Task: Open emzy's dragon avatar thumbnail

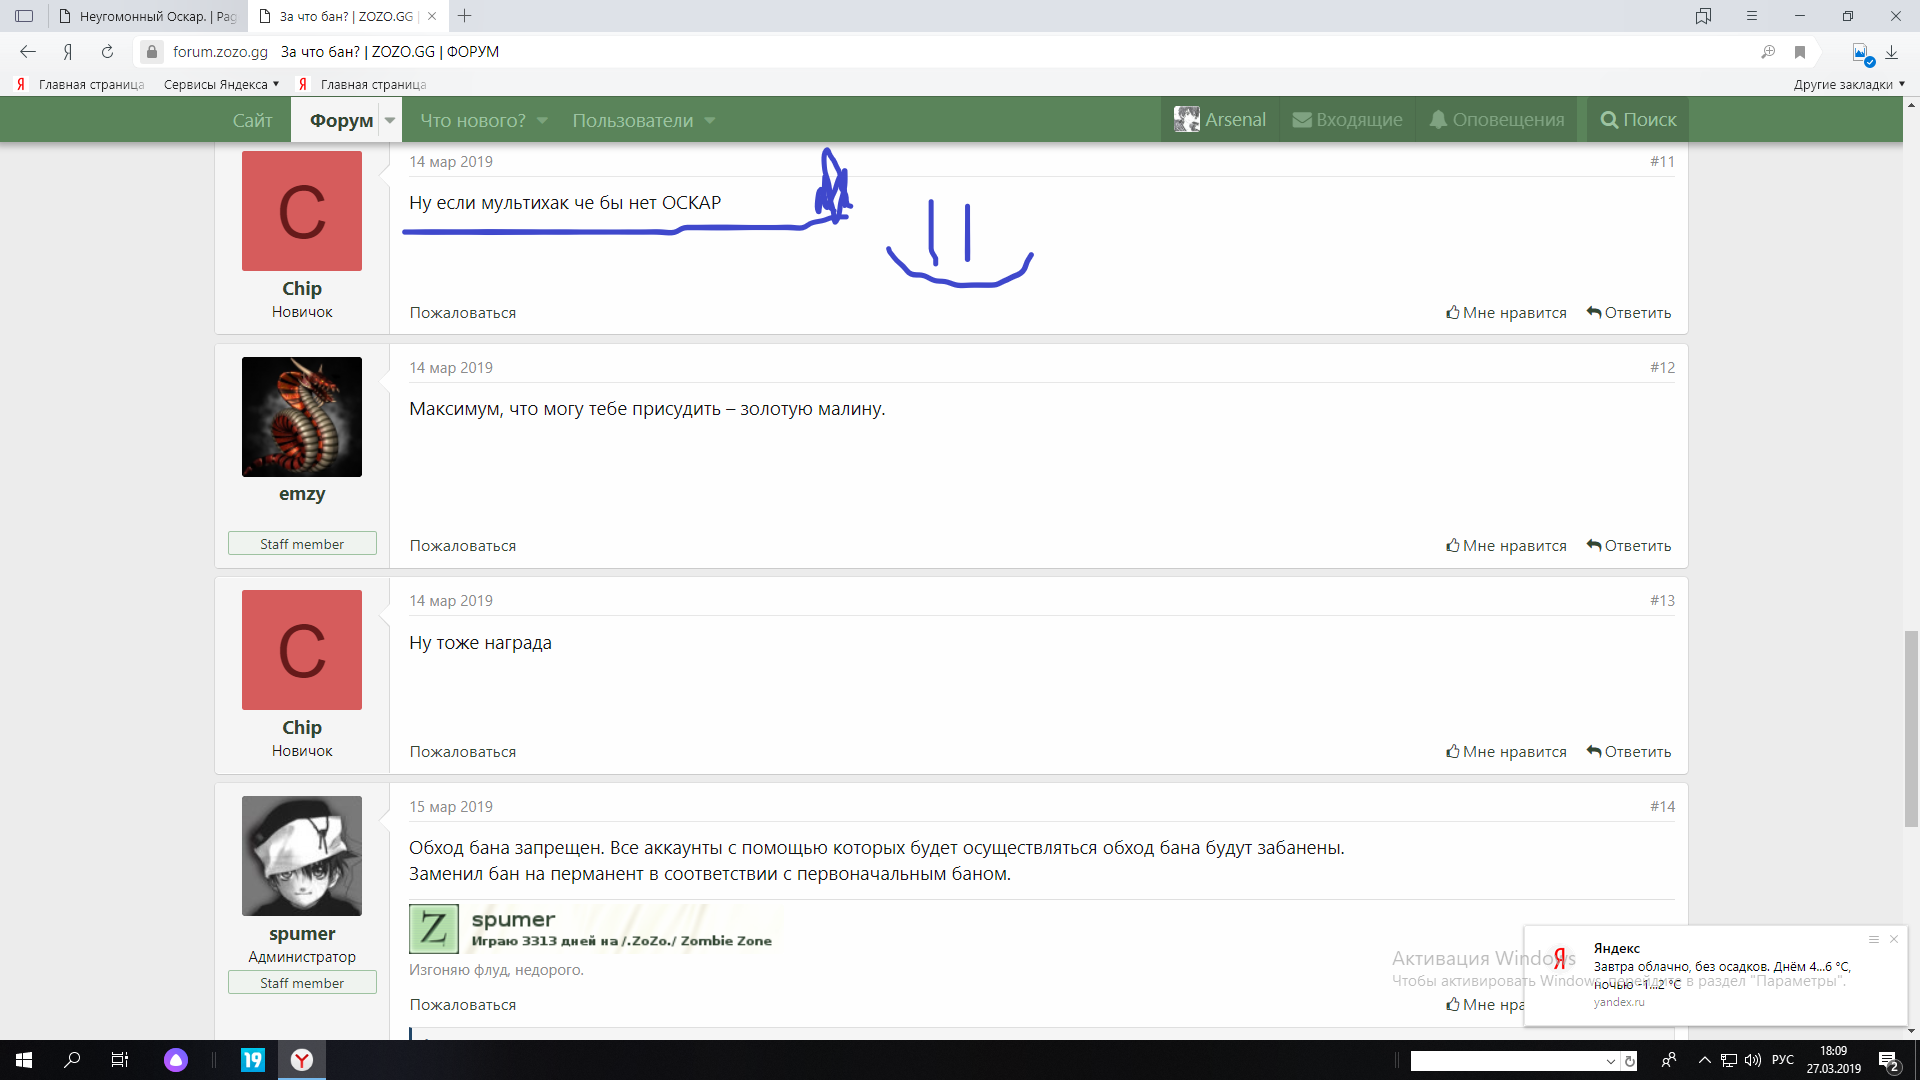Action: pos(302,417)
